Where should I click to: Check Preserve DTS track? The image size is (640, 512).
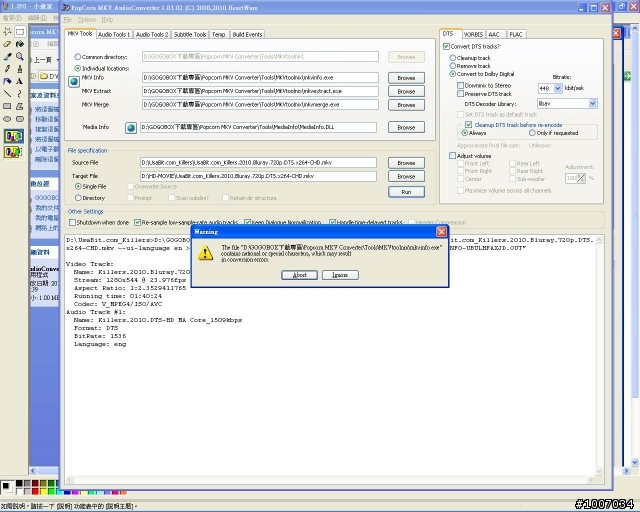(460, 93)
